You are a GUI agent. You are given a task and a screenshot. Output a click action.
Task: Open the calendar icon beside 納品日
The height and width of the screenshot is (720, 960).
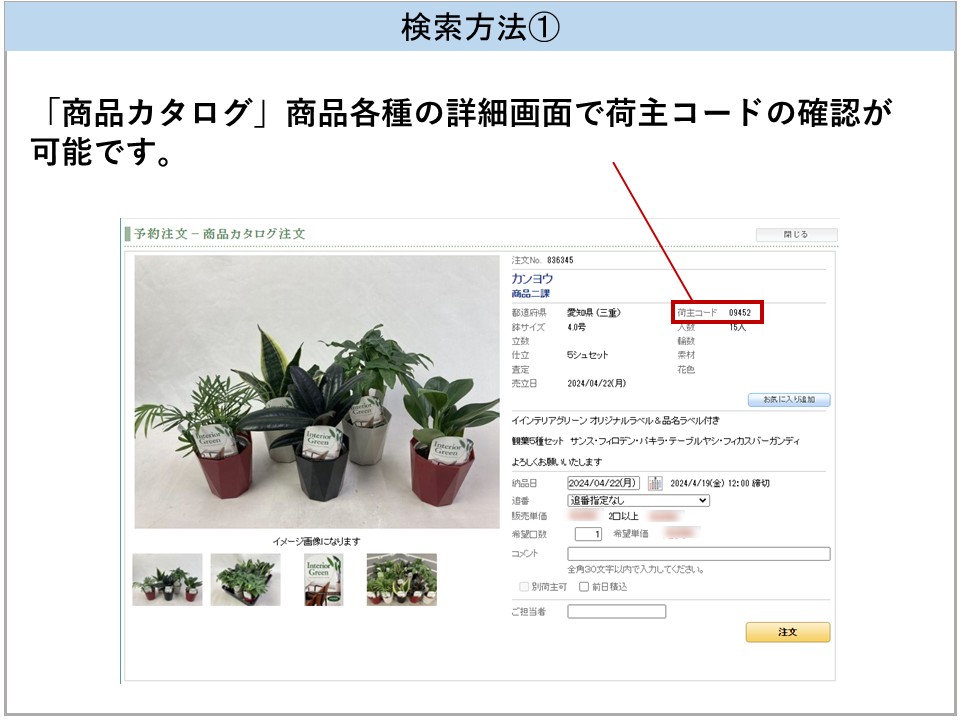[x=655, y=483]
